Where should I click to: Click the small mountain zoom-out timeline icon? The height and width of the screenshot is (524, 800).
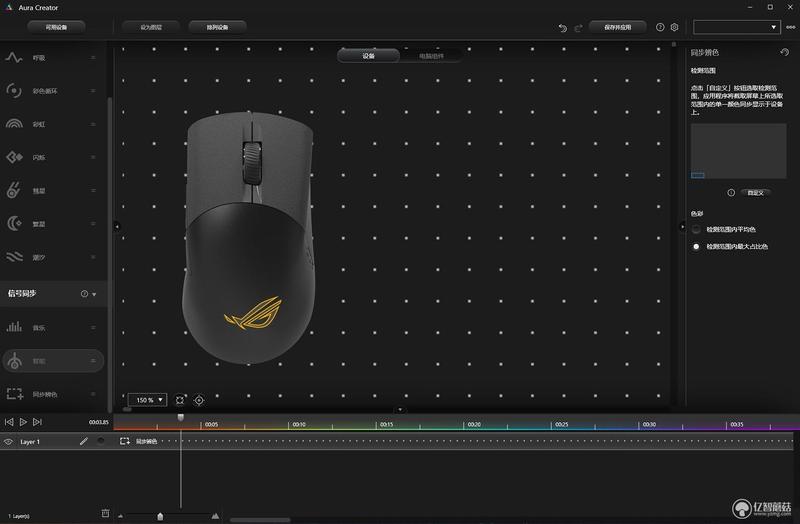tap(120, 516)
